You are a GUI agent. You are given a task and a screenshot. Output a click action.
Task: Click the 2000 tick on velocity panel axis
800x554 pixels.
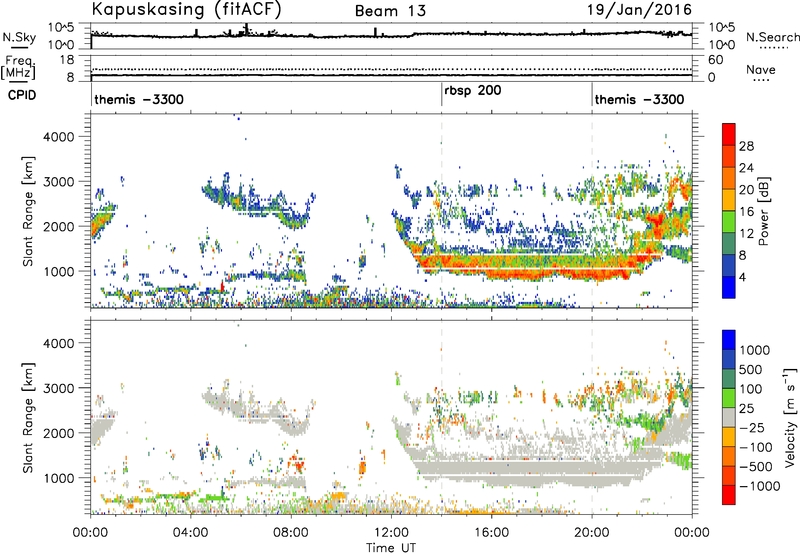pyautogui.click(x=58, y=433)
